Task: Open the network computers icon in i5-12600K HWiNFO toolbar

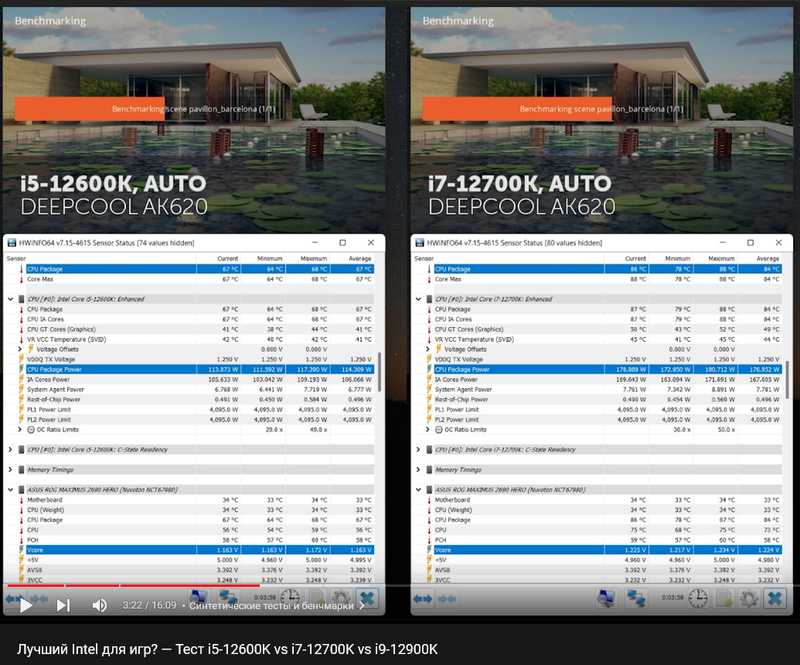Action: tap(228, 597)
